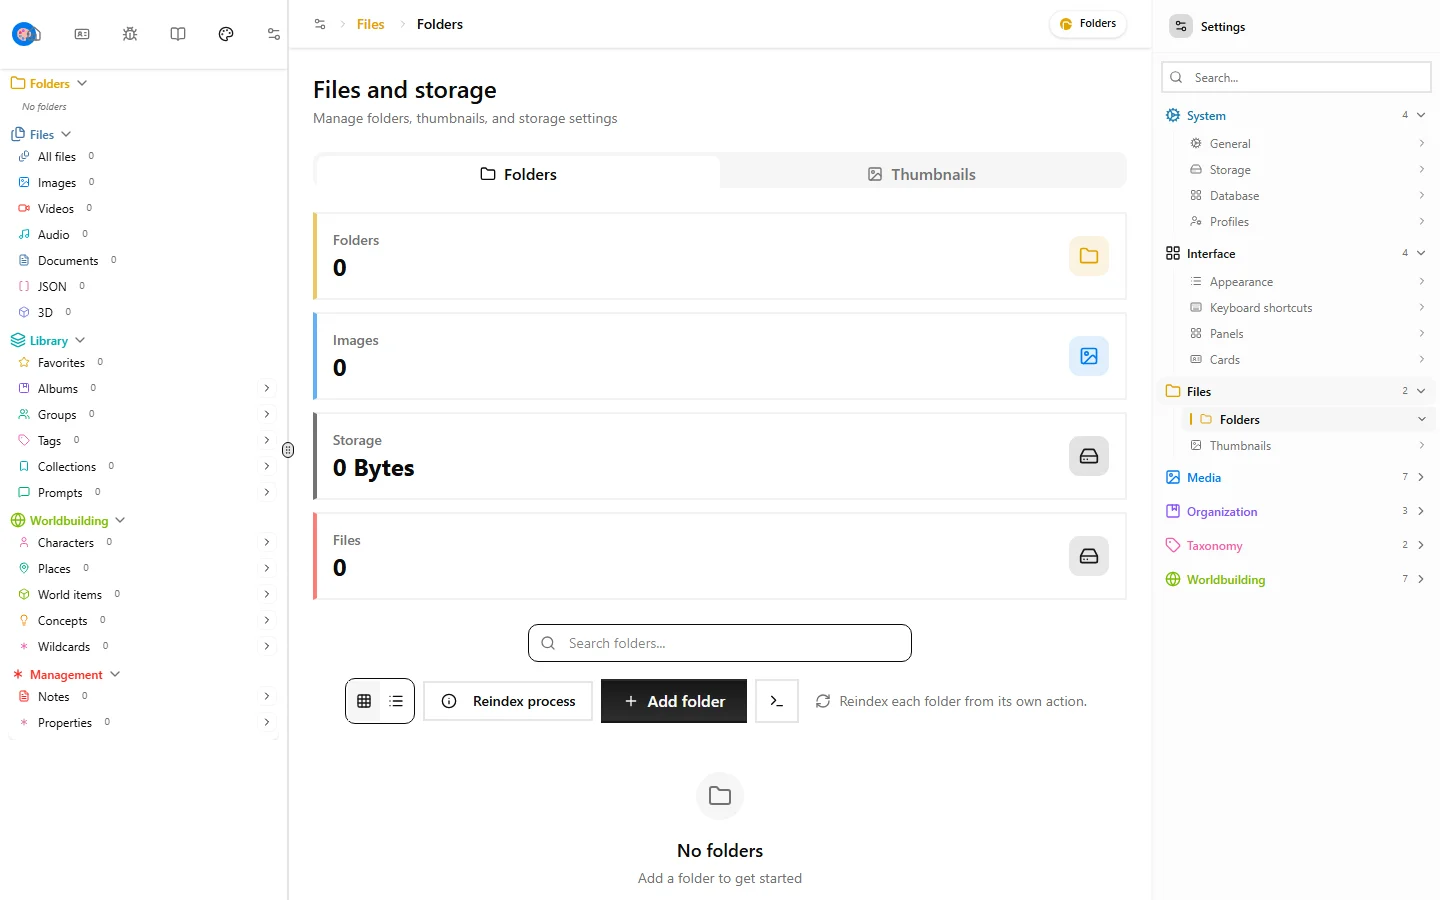Image resolution: width=1440 pixels, height=900 pixels.
Task: Click the Taxonomy tag icon in settings
Action: point(1173,546)
